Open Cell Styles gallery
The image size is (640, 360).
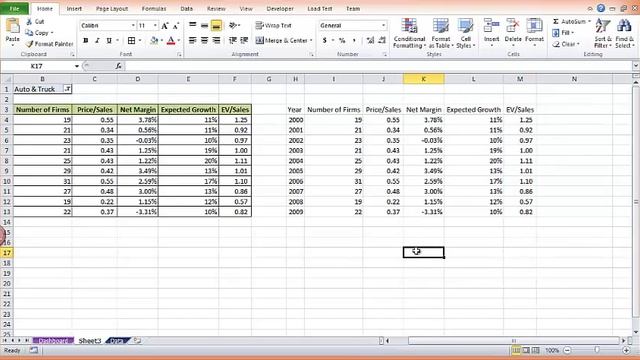click(x=465, y=33)
